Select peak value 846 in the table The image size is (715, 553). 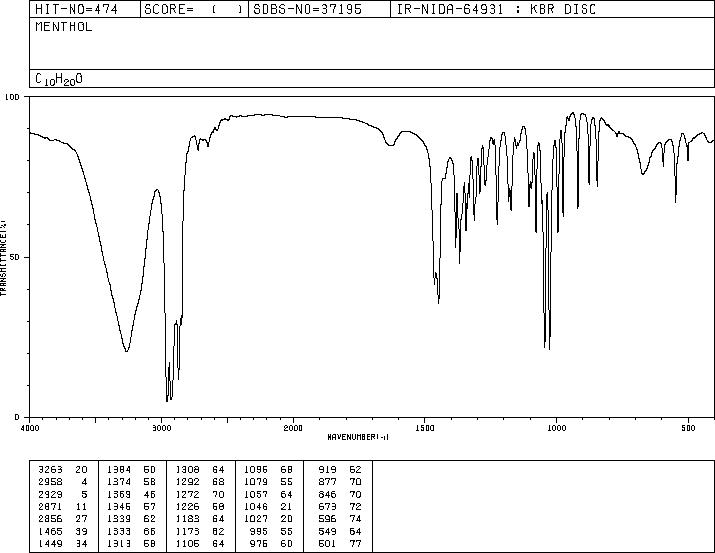click(327, 494)
